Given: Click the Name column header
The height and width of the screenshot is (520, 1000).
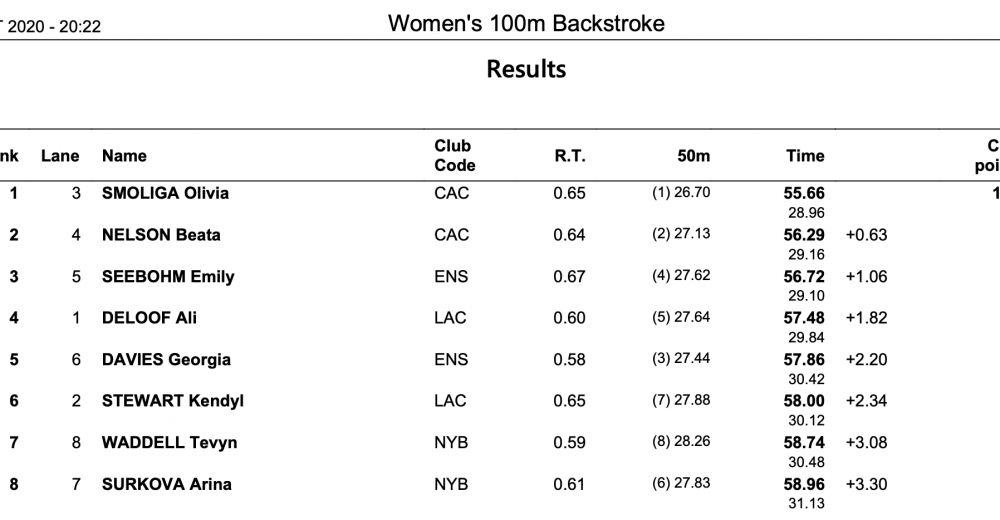Looking at the screenshot, I should (124, 156).
